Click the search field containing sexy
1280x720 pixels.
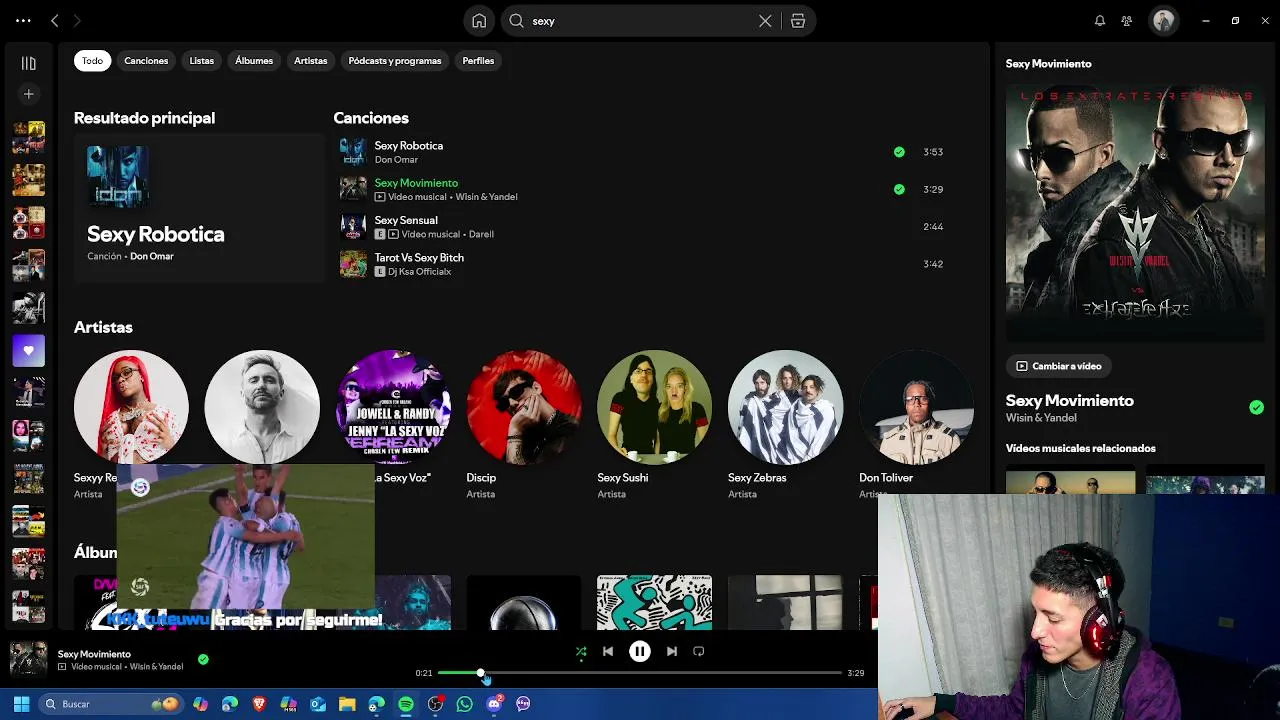[659, 21]
